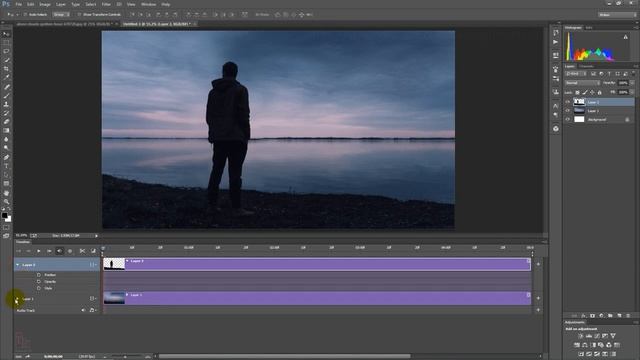The width and height of the screenshot is (640, 360).
Task: Open the timeline playback settings gear
Action: tap(70, 251)
